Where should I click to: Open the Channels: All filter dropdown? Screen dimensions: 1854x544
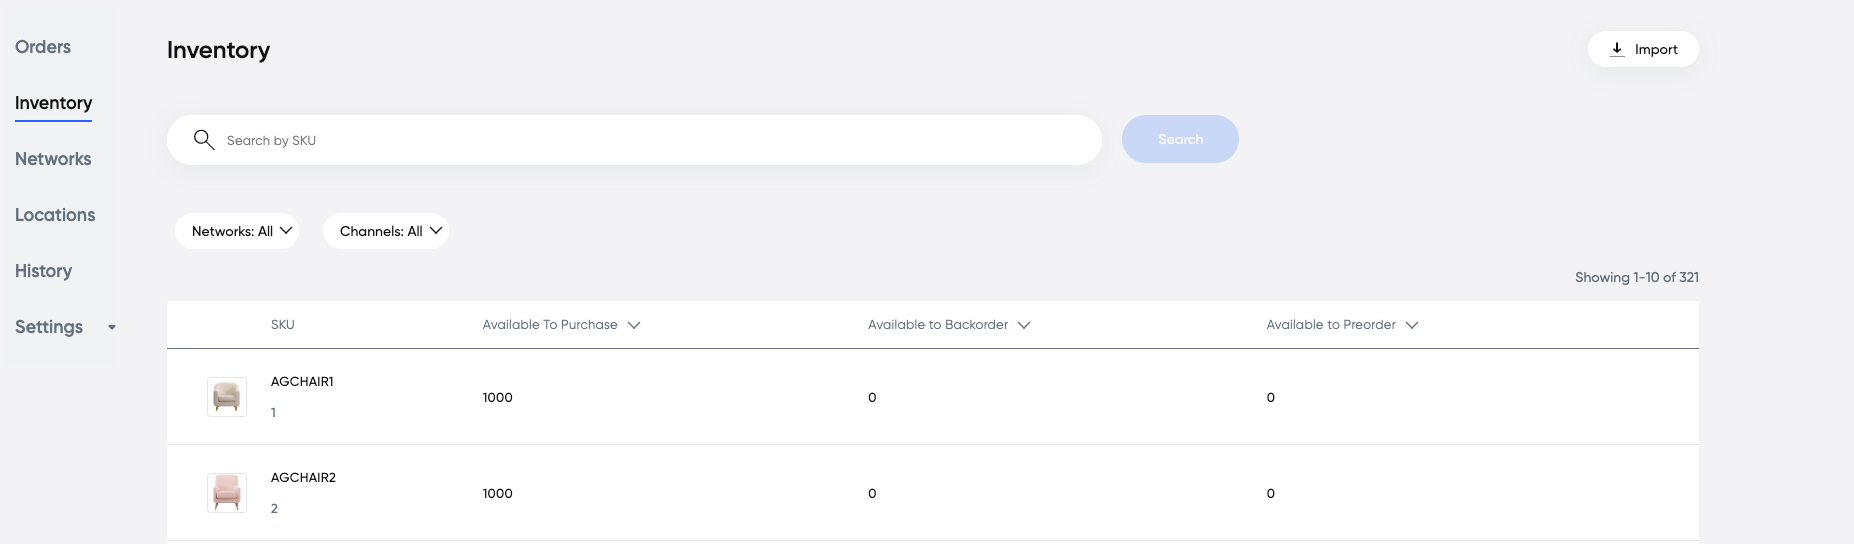386,231
